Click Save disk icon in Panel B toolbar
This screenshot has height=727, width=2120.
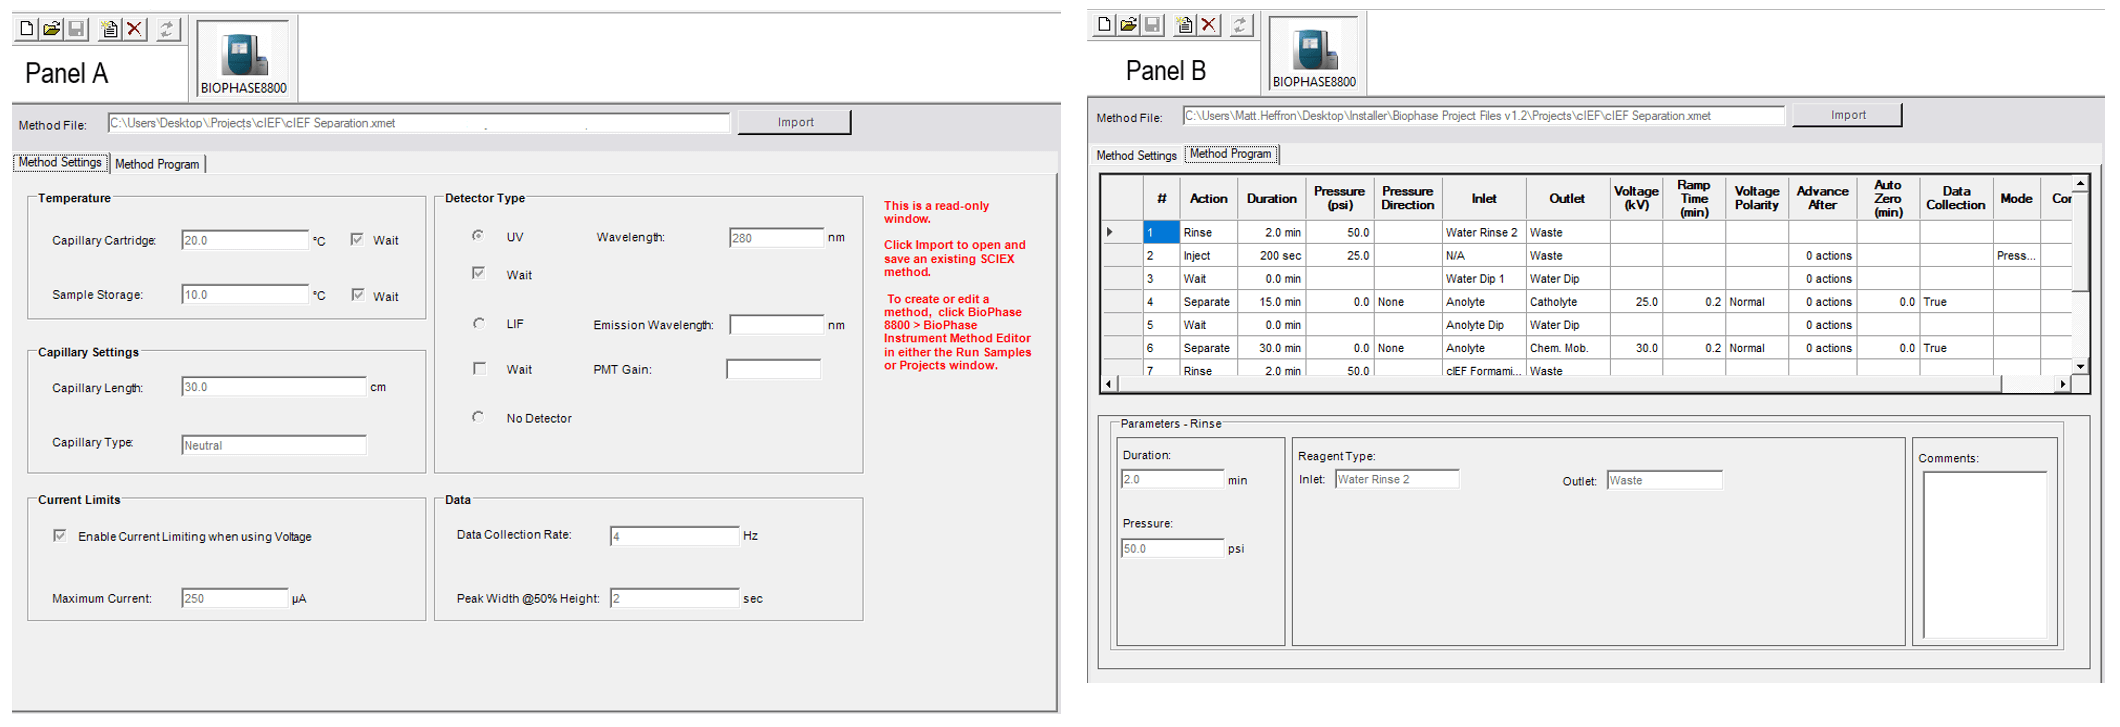click(x=1152, y=24)
